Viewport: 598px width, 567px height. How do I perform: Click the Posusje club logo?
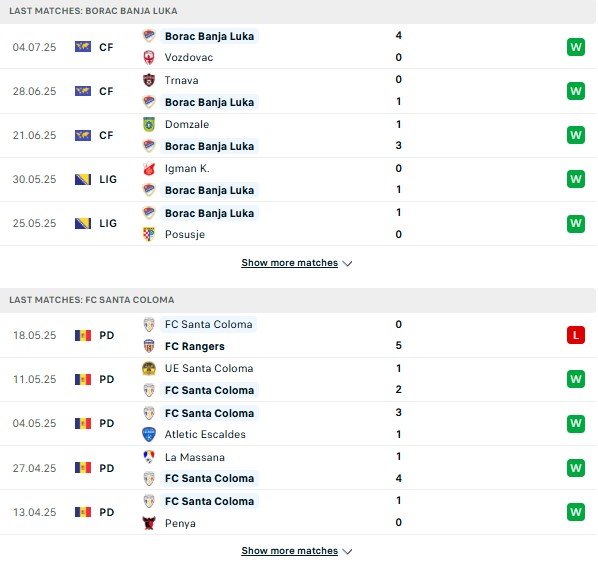click(x=149, y=234)
